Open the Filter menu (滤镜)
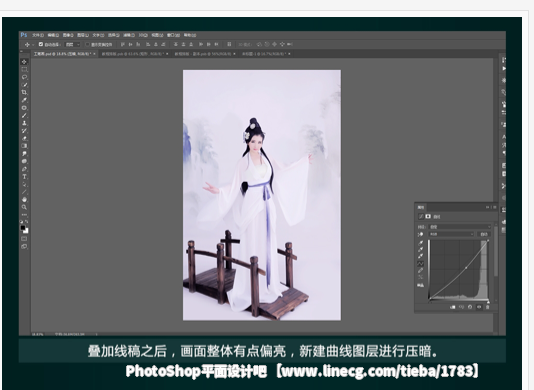This screenshot has height=390, width=534. 129,35
